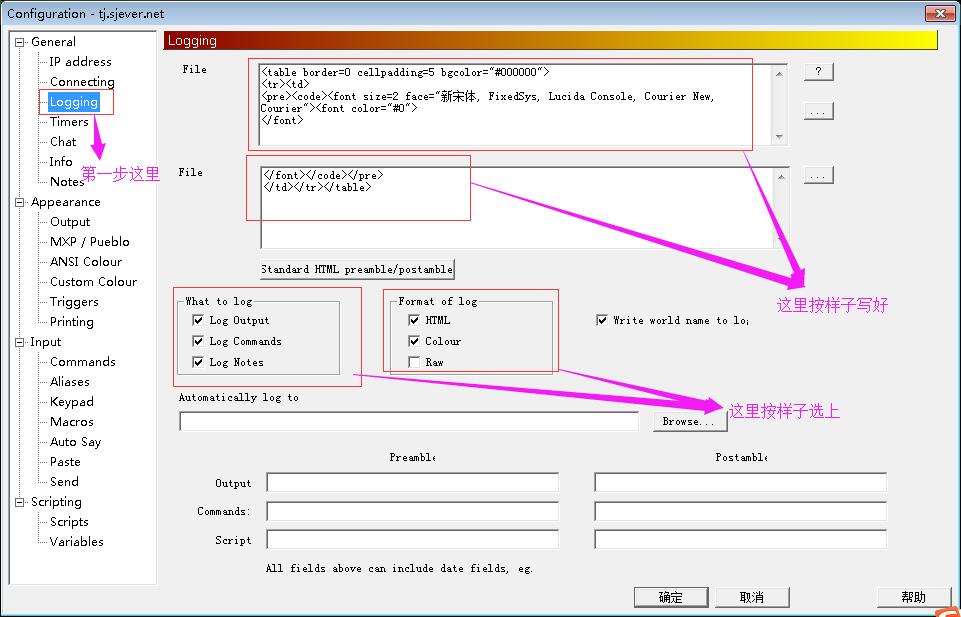
Task: Open ANSI Colour settings
Action: tap(86, 262)
